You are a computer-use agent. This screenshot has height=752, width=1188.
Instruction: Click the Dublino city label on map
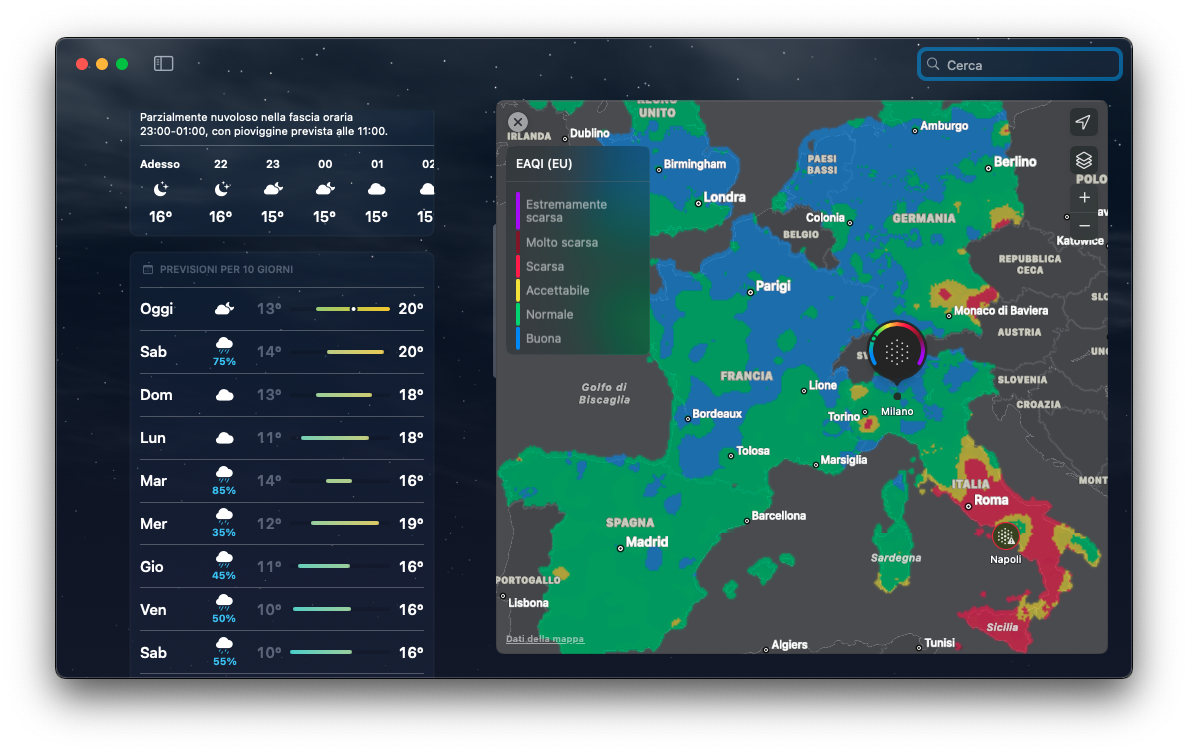coord(589,133)
